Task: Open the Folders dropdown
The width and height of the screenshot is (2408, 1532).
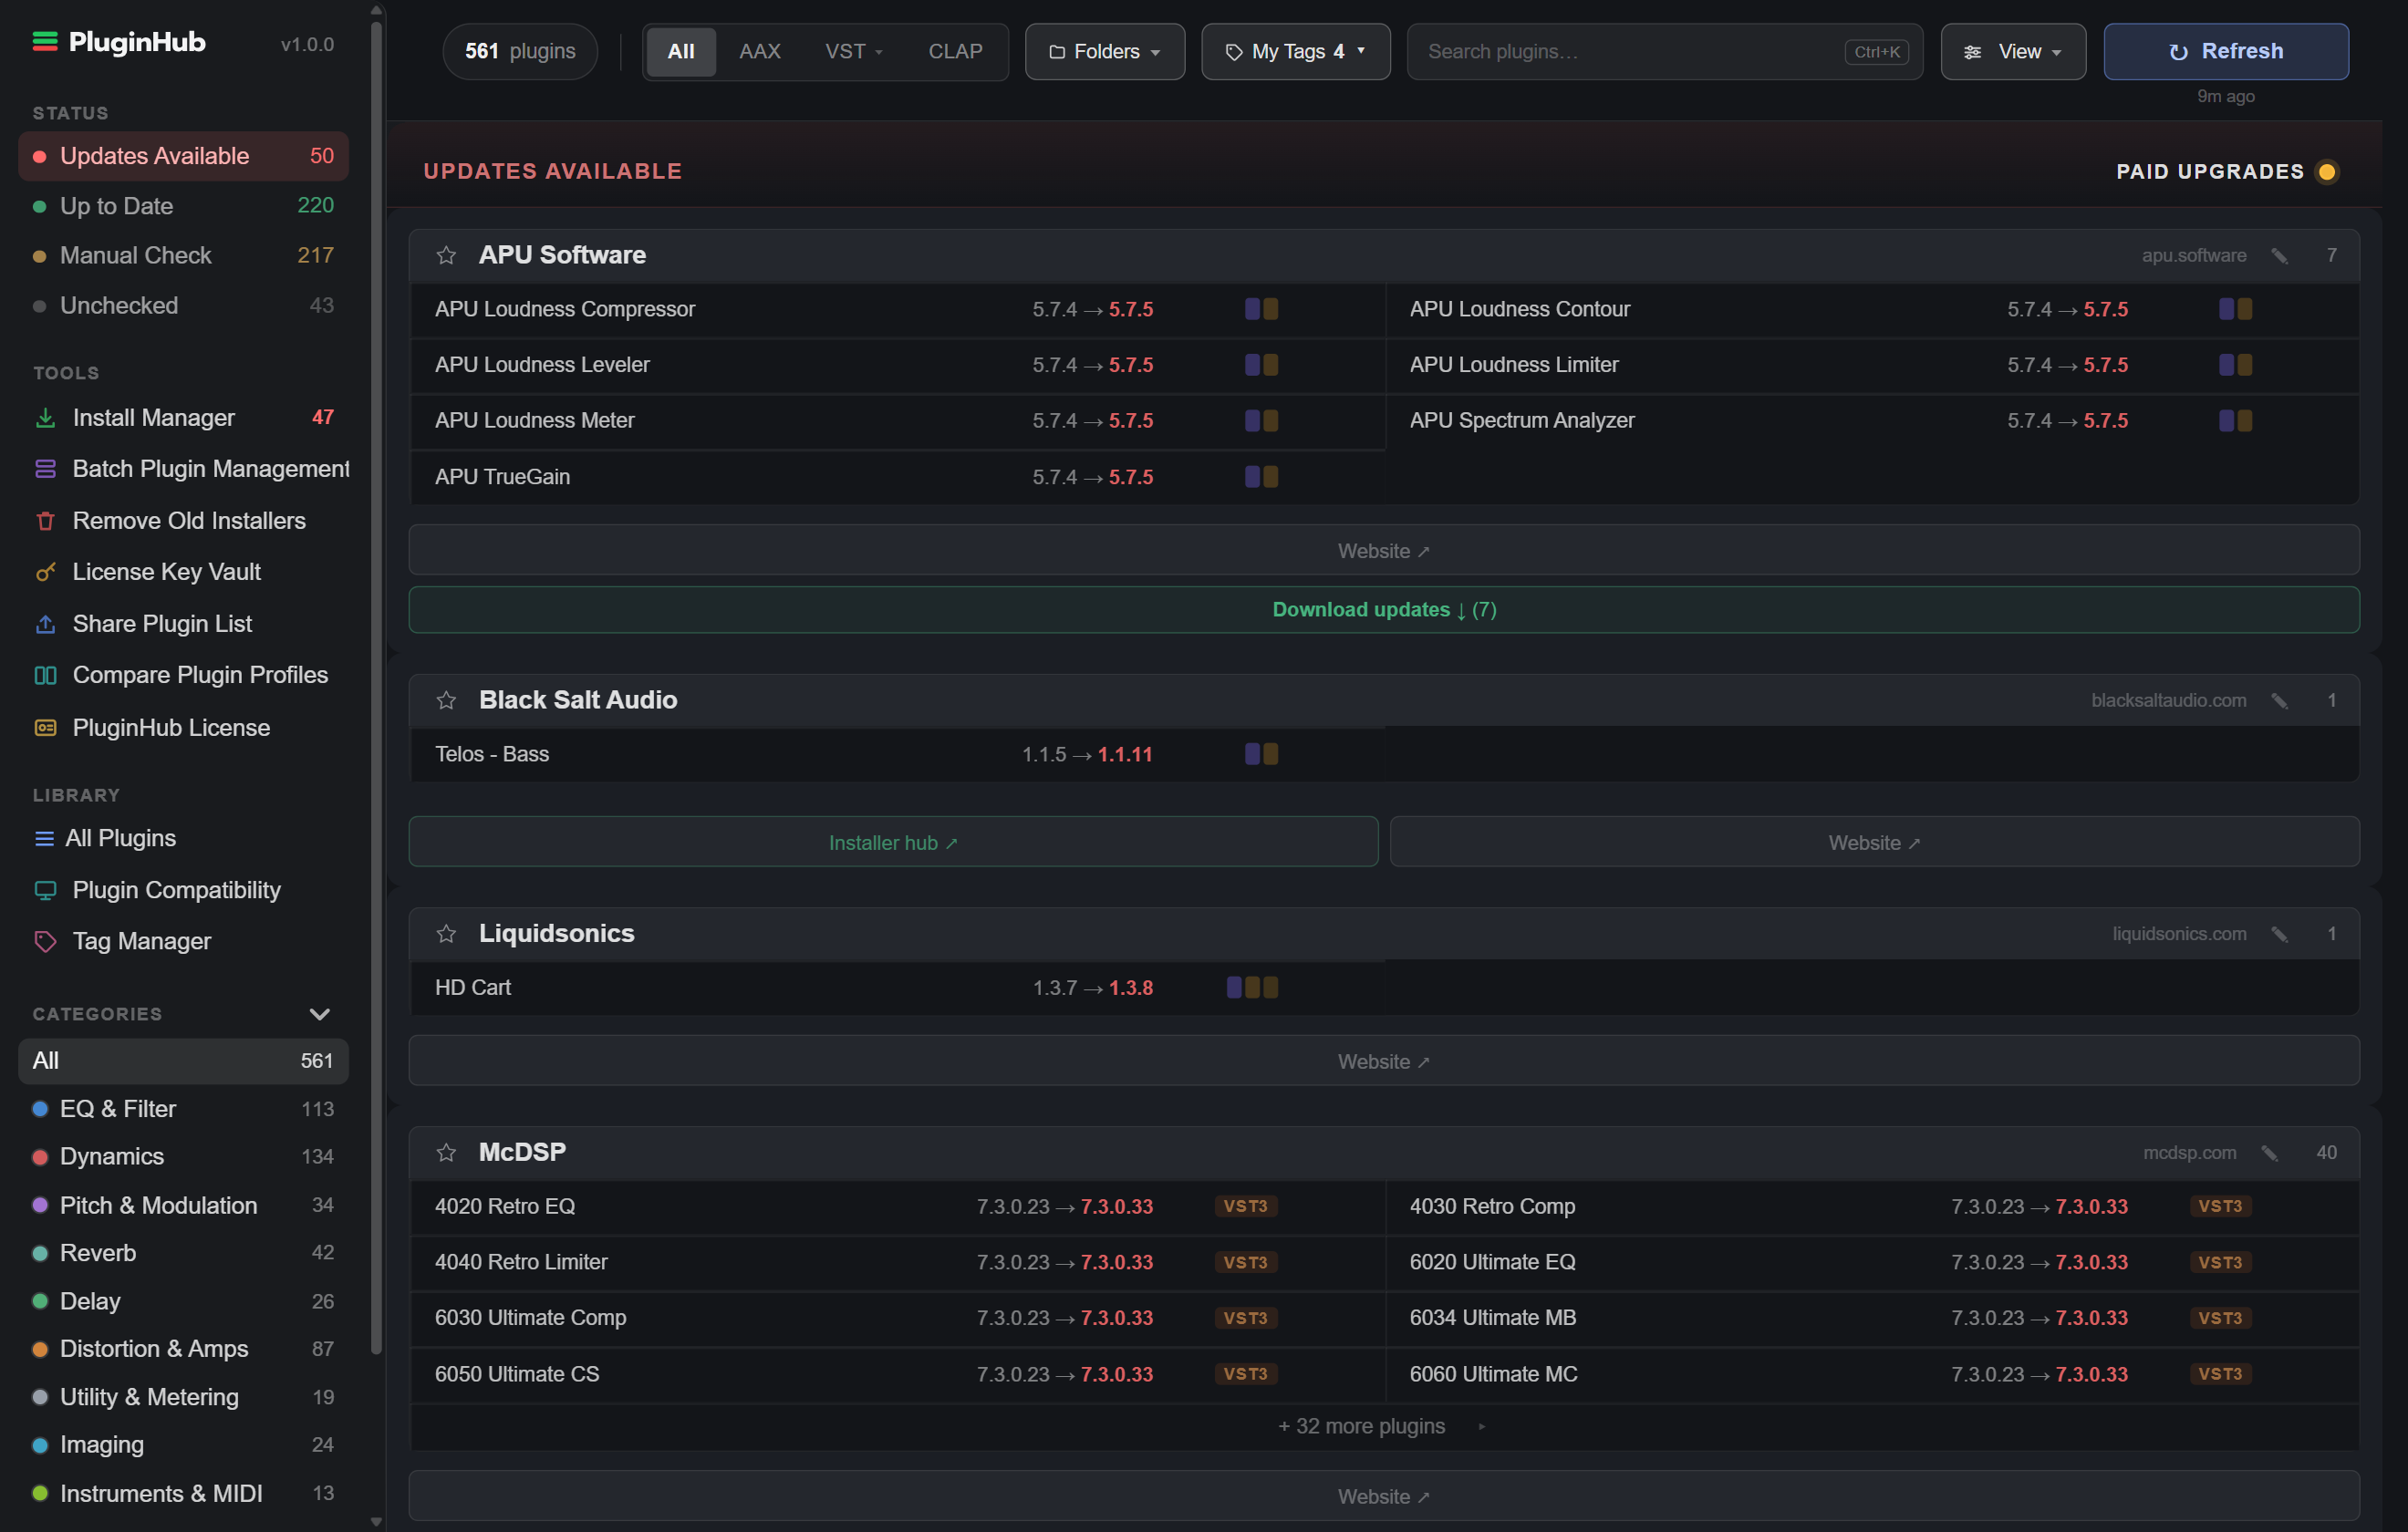Action: (x=1104, y=51)
